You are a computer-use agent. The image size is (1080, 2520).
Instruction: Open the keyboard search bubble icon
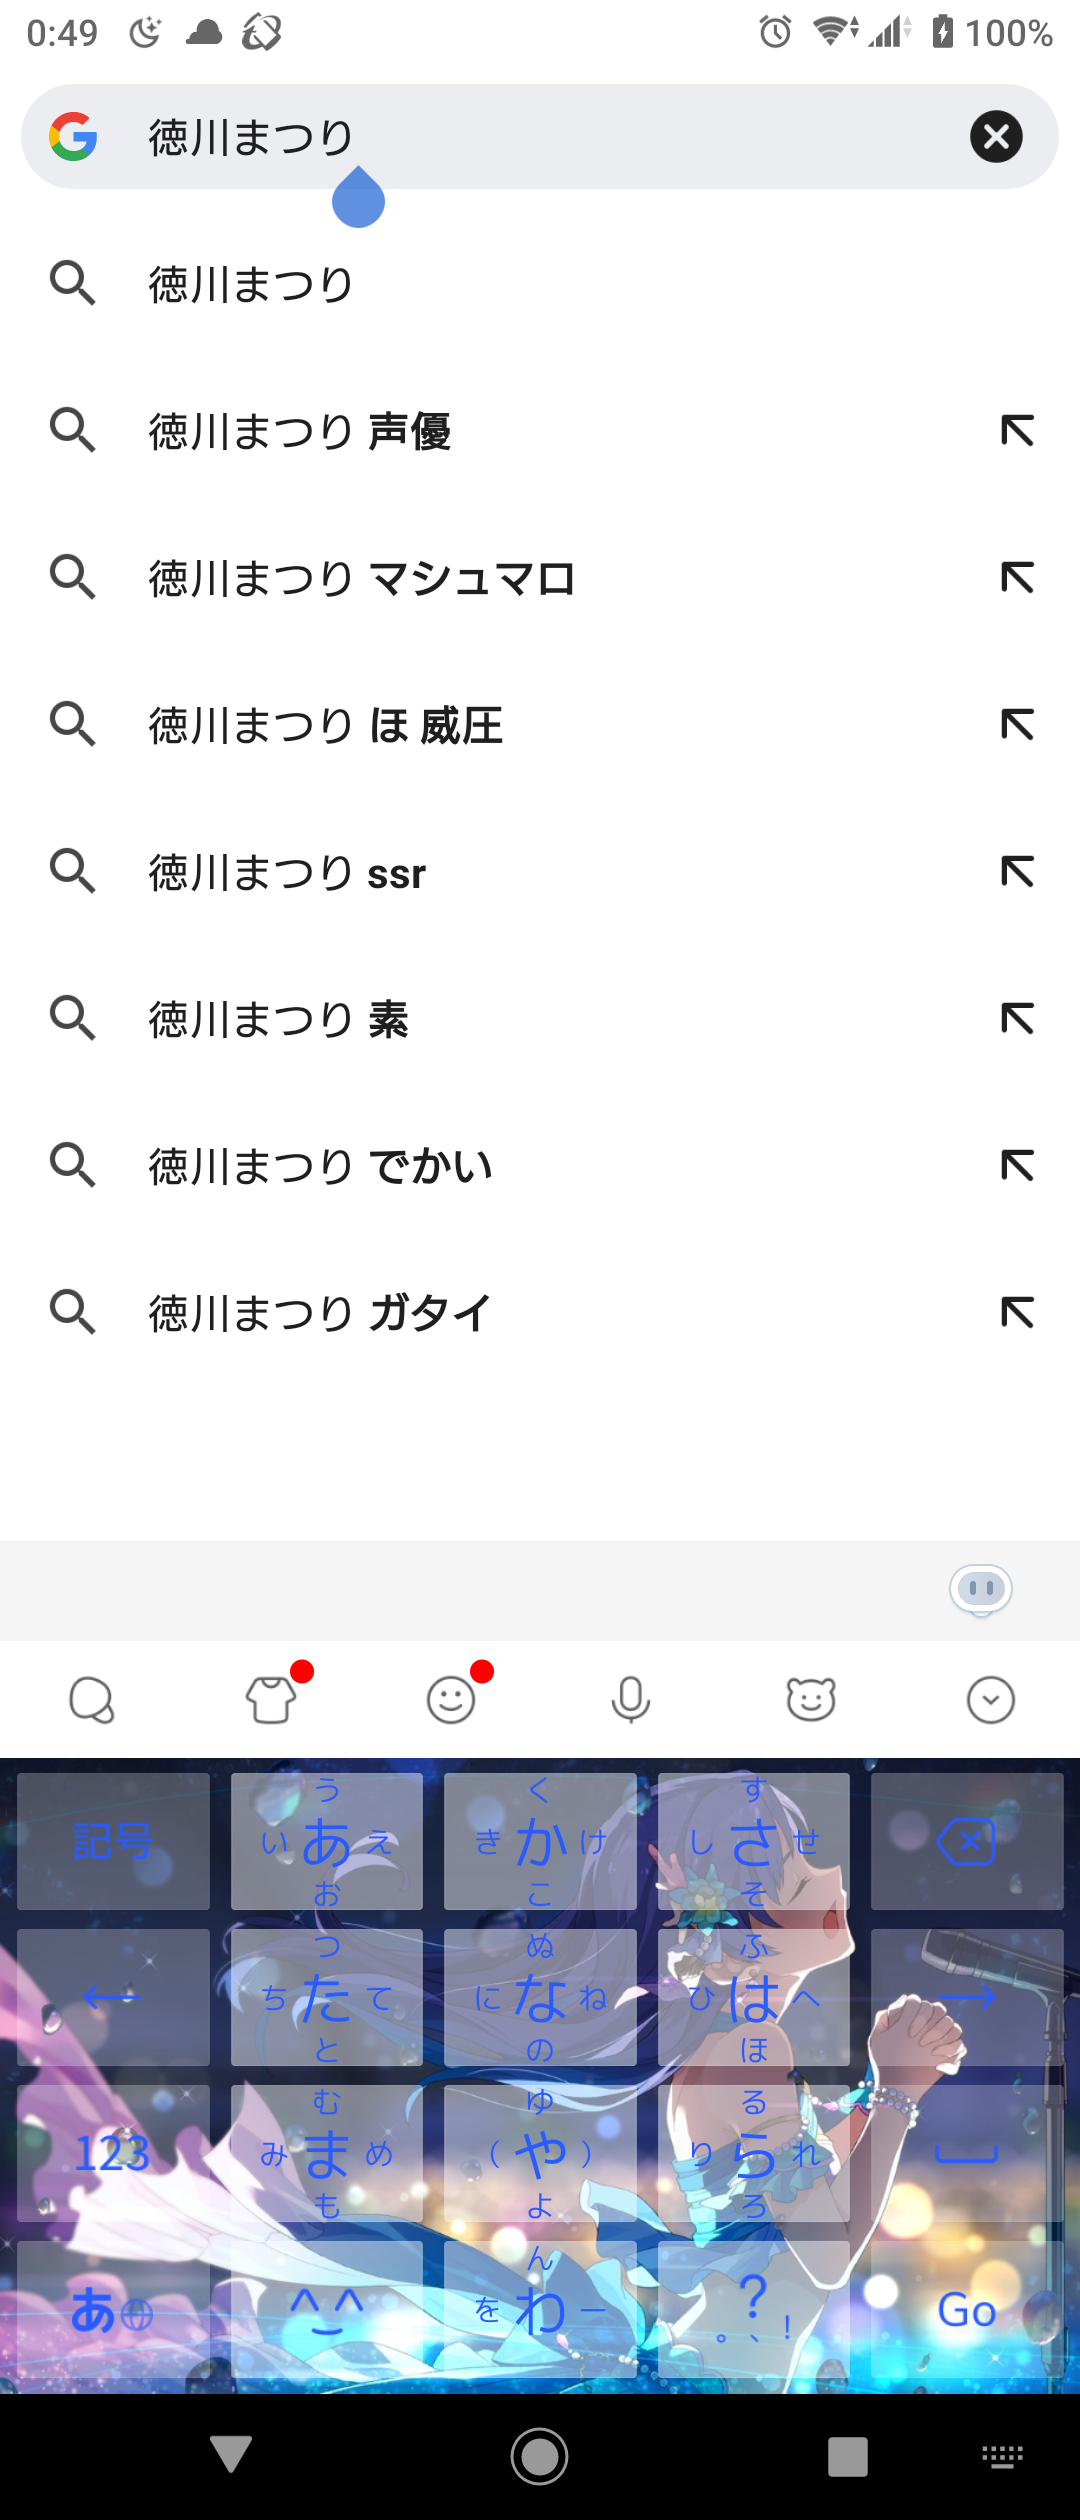pos(91,1699)
